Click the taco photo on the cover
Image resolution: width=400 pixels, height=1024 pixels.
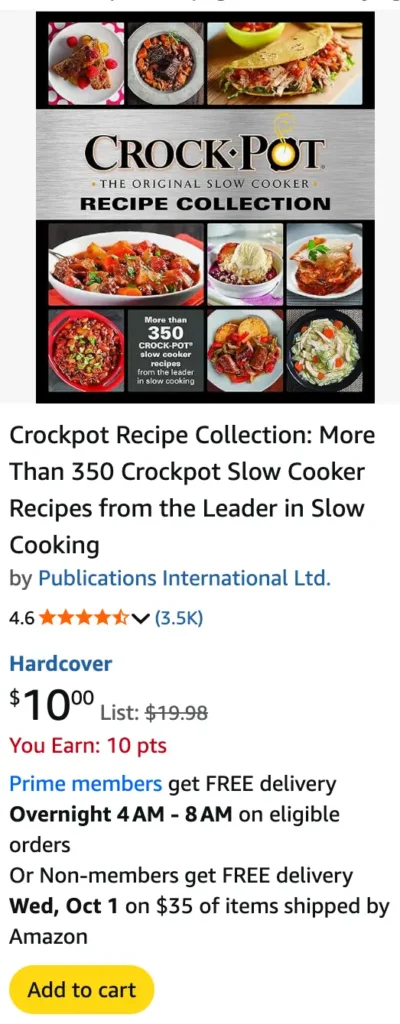[x=284, y=63]
